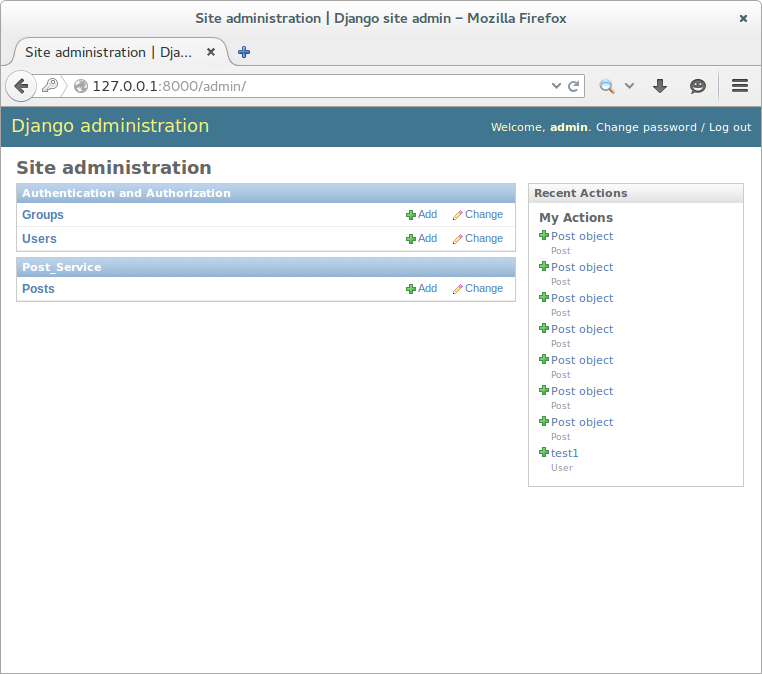This screenshot has height=674, width=762.
Task: Open test1 user recent action link
Action: click(x=565, y=453)
